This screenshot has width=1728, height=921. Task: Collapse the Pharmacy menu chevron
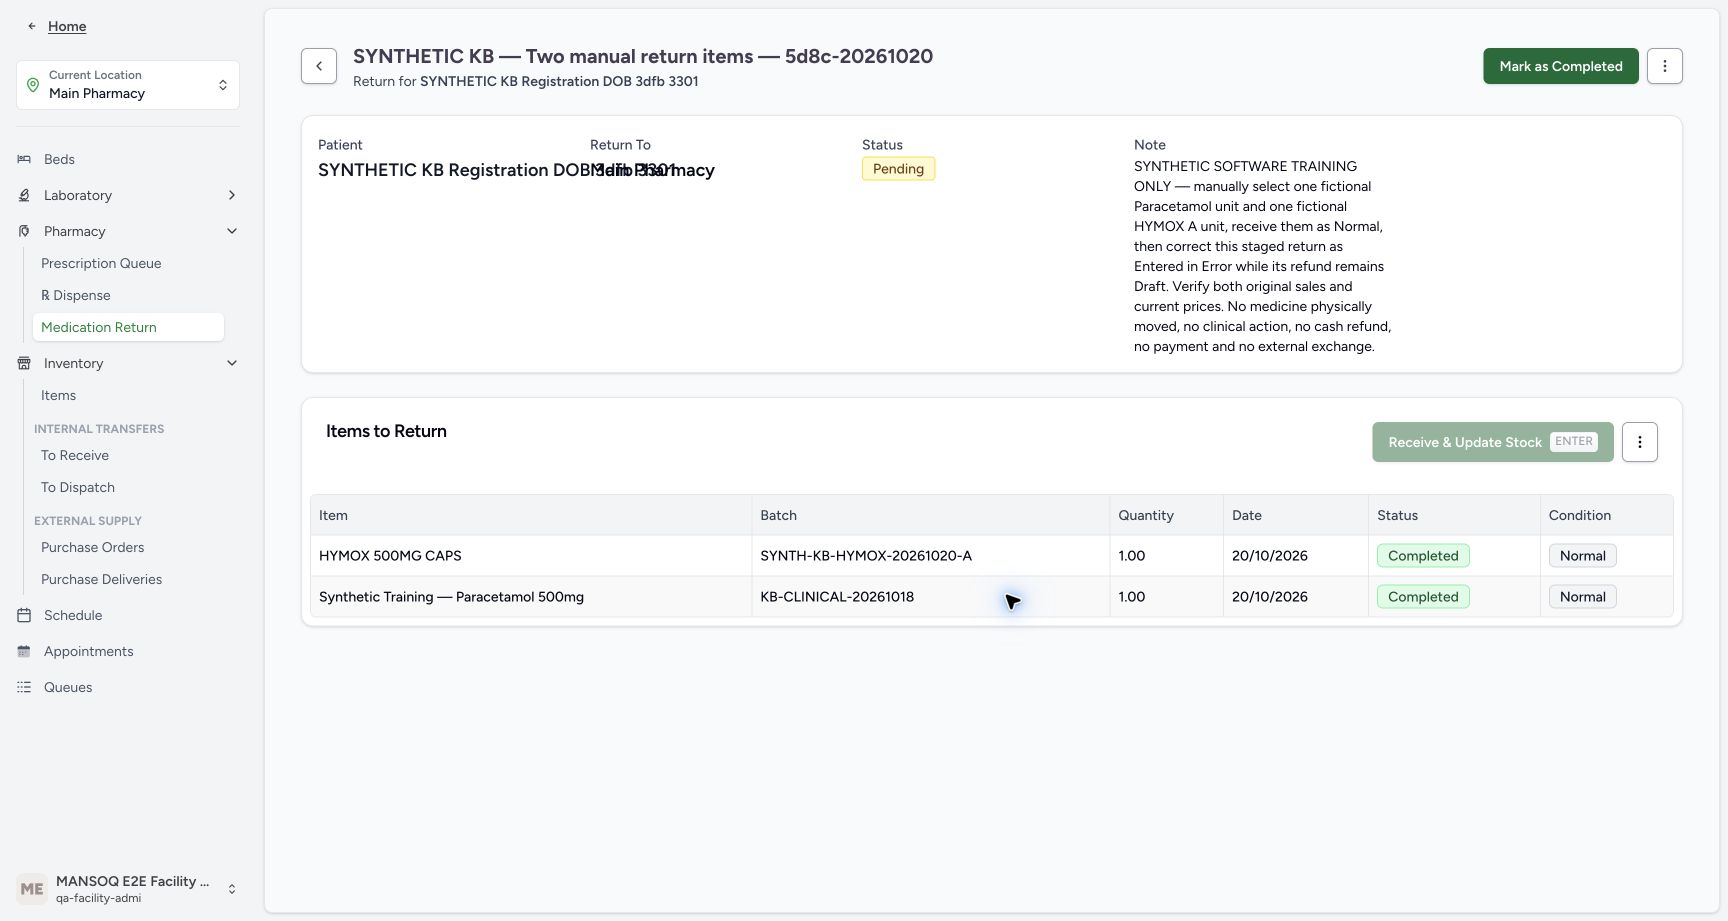(232, 231)
